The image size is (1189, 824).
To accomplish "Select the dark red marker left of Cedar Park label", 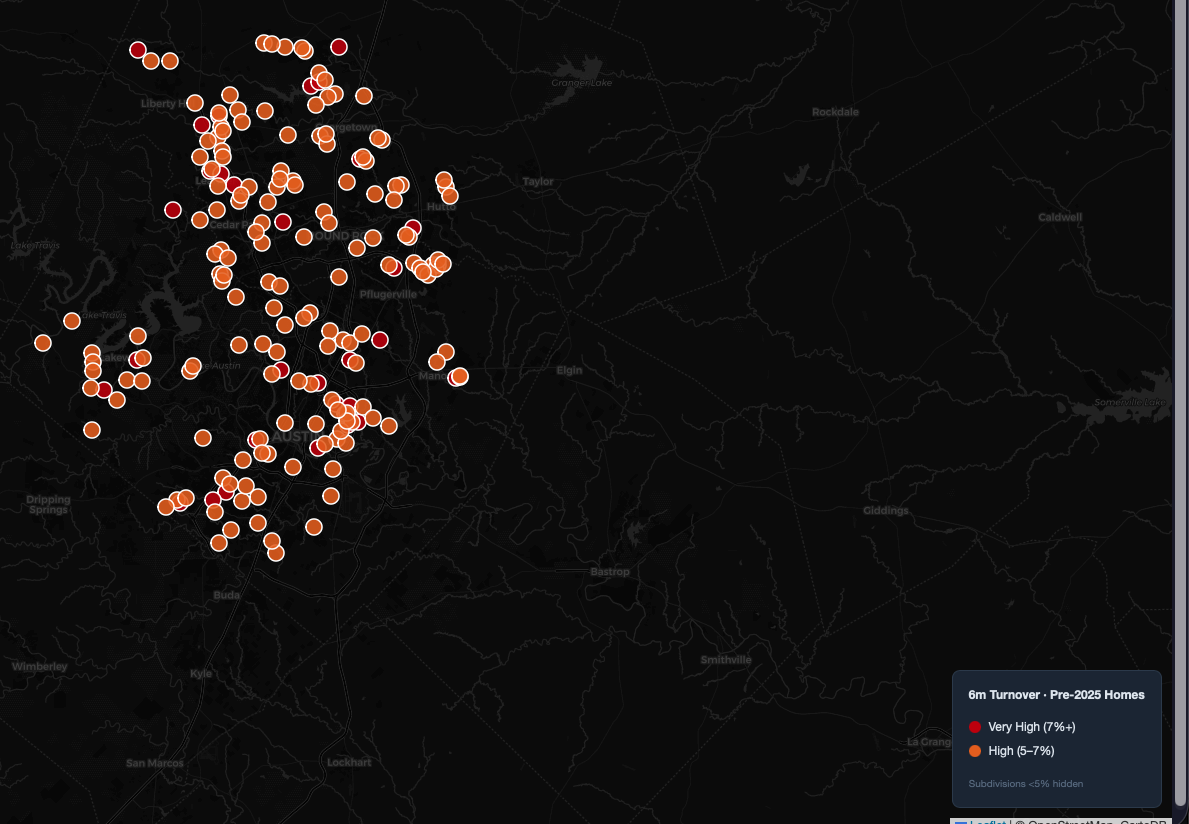I will point(173,210).
